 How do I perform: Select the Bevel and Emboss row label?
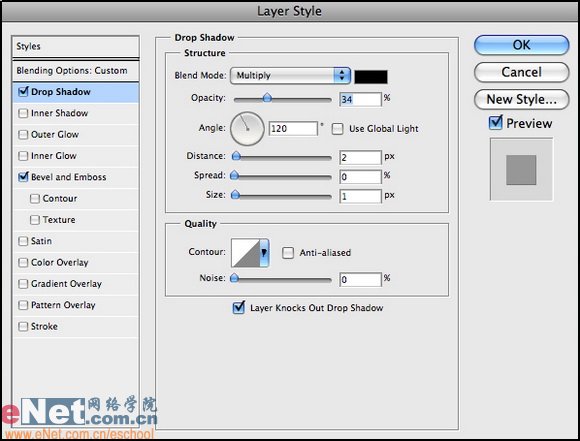pyautogui.click(x=68, y=177)
